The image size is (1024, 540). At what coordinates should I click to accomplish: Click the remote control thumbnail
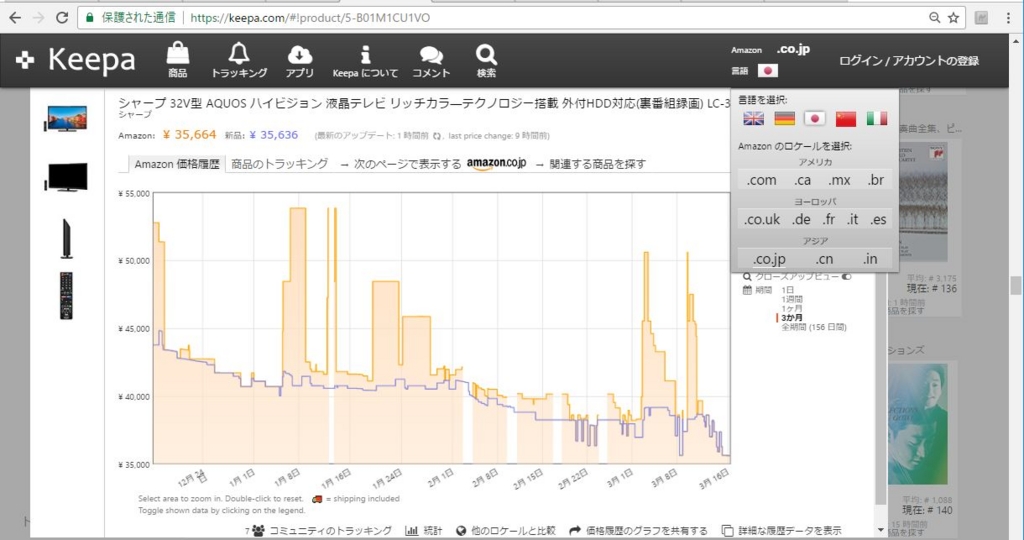(66, 295)
